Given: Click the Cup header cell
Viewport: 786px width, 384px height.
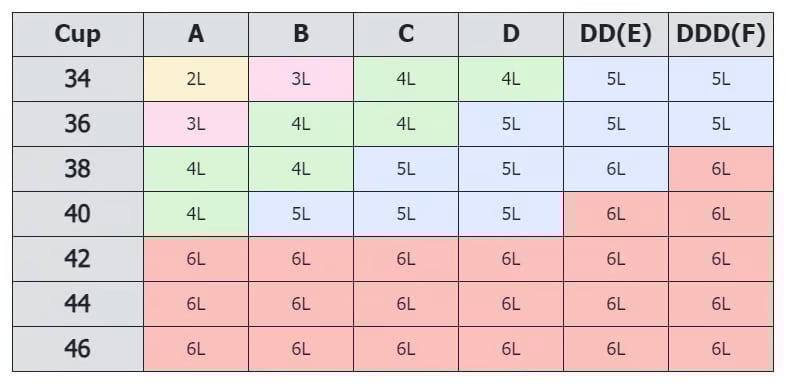Looking at the screenshot, I should pos(78,35).
